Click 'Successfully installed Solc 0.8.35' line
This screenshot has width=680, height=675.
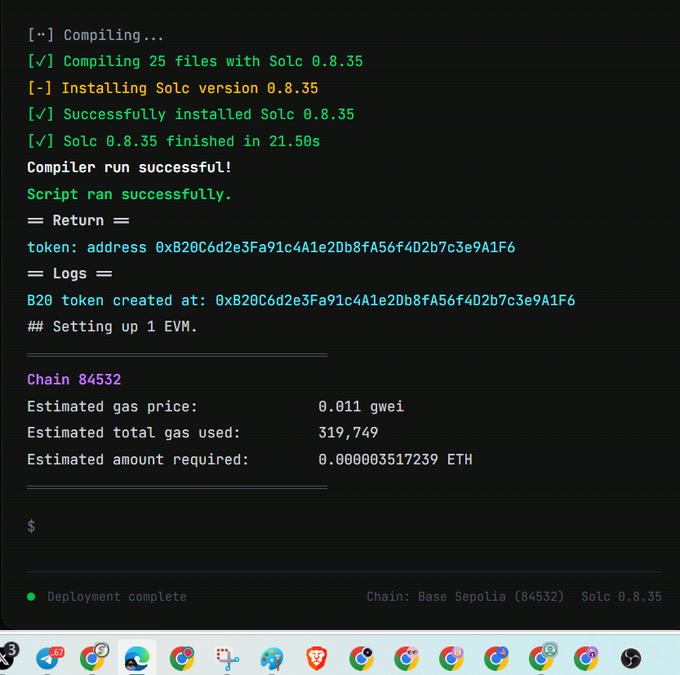click(191, 115)
